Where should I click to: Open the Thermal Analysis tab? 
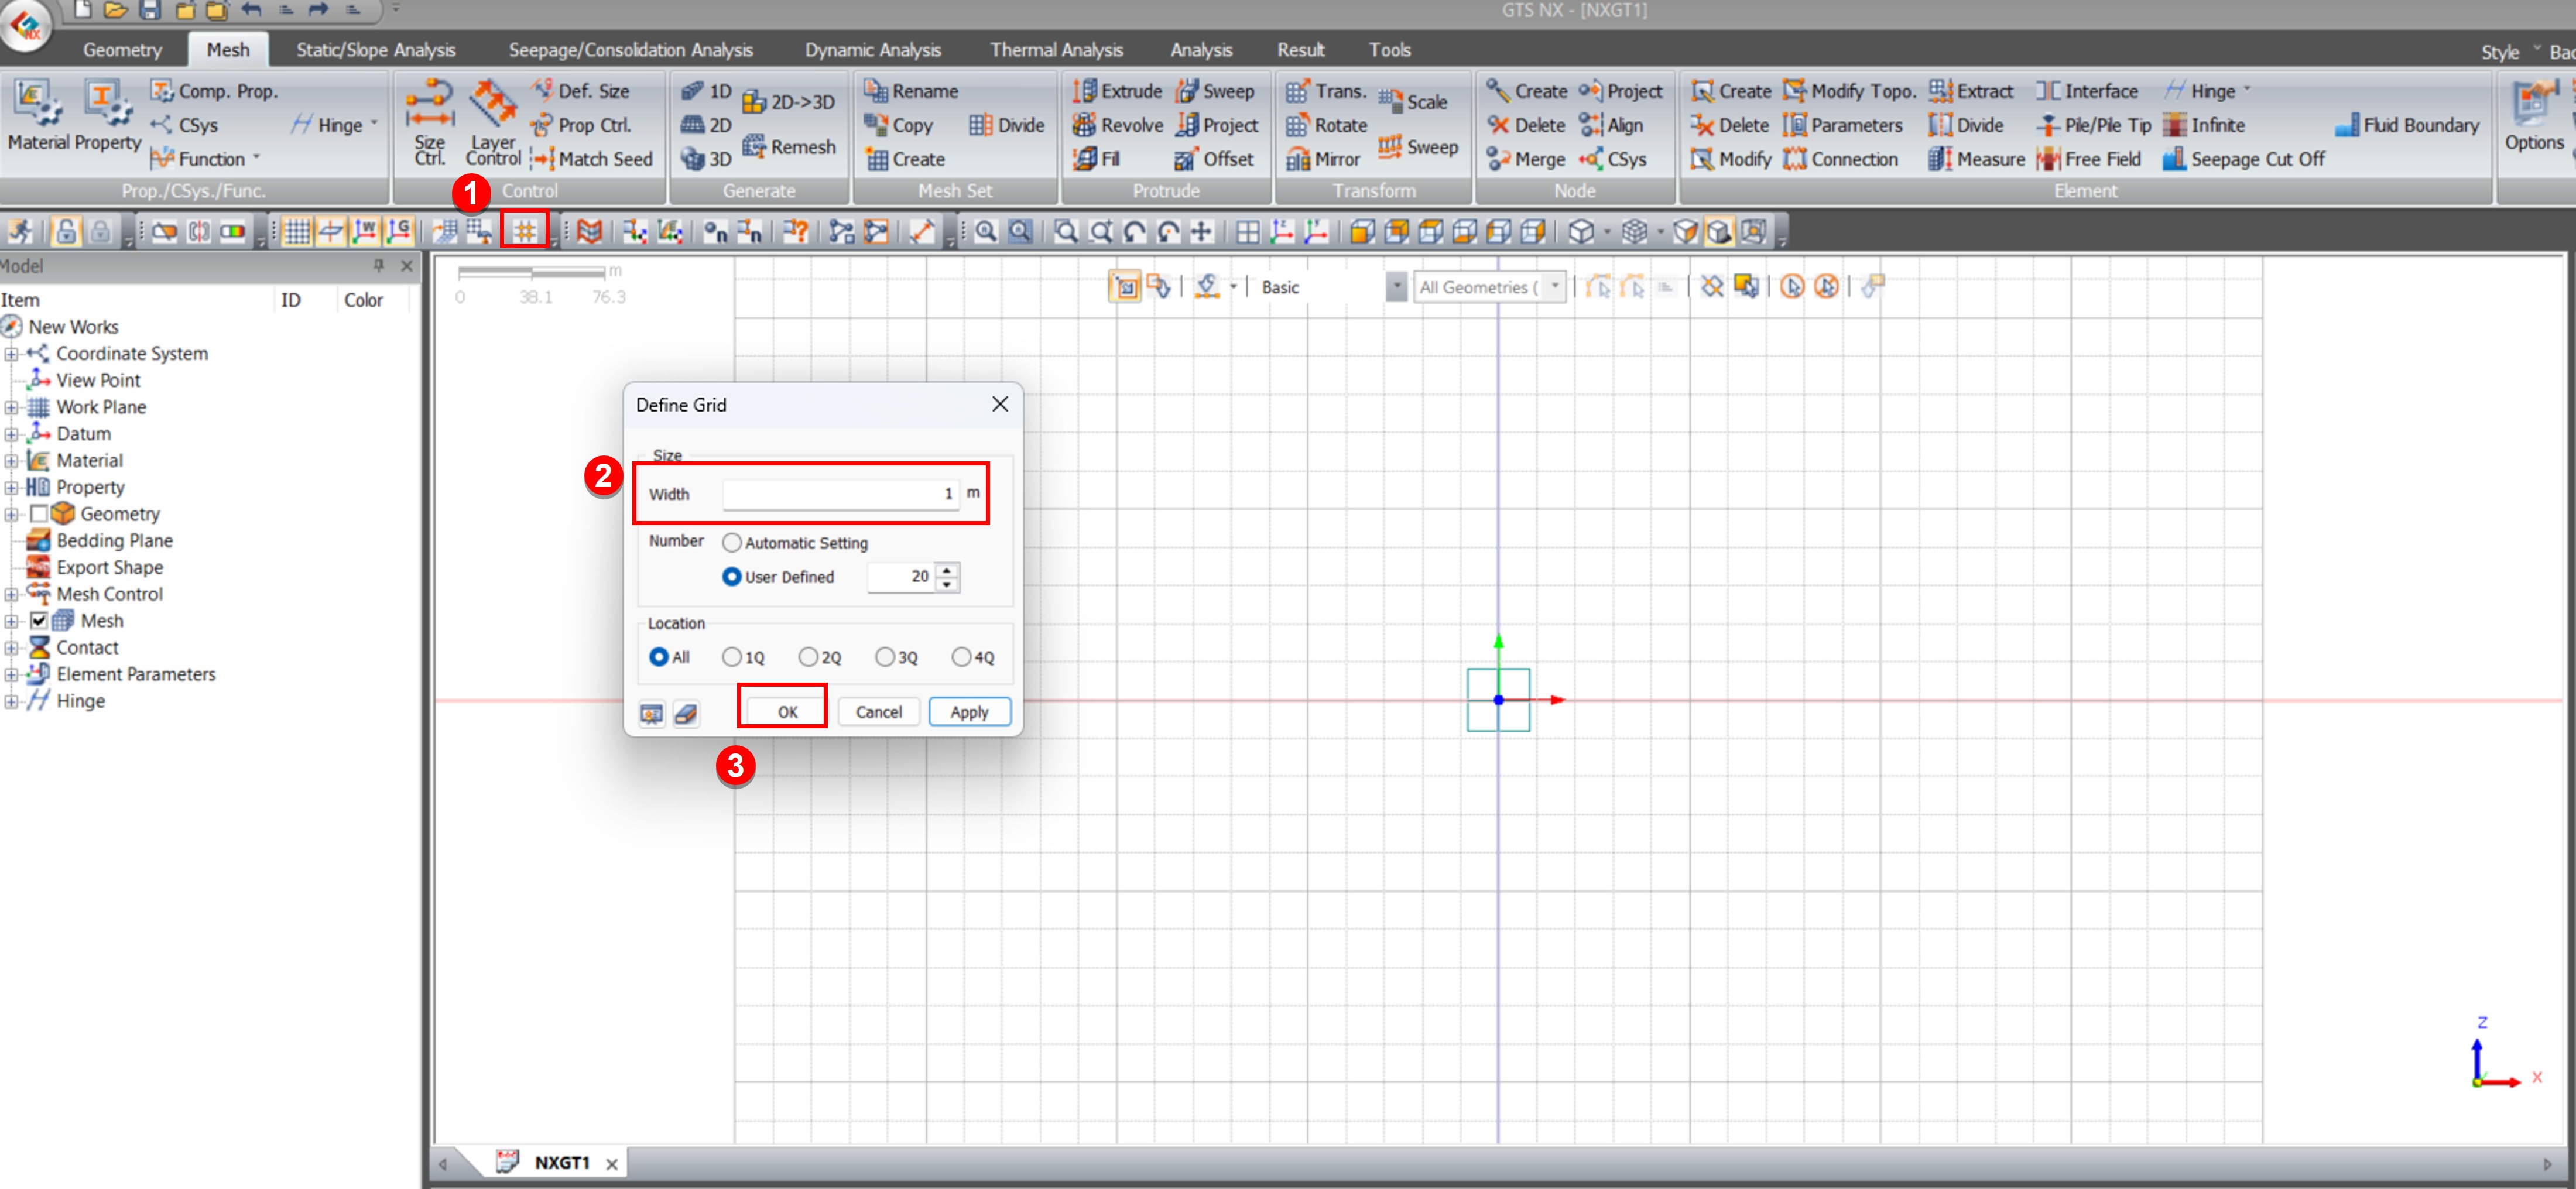[x=1057, y=50]
